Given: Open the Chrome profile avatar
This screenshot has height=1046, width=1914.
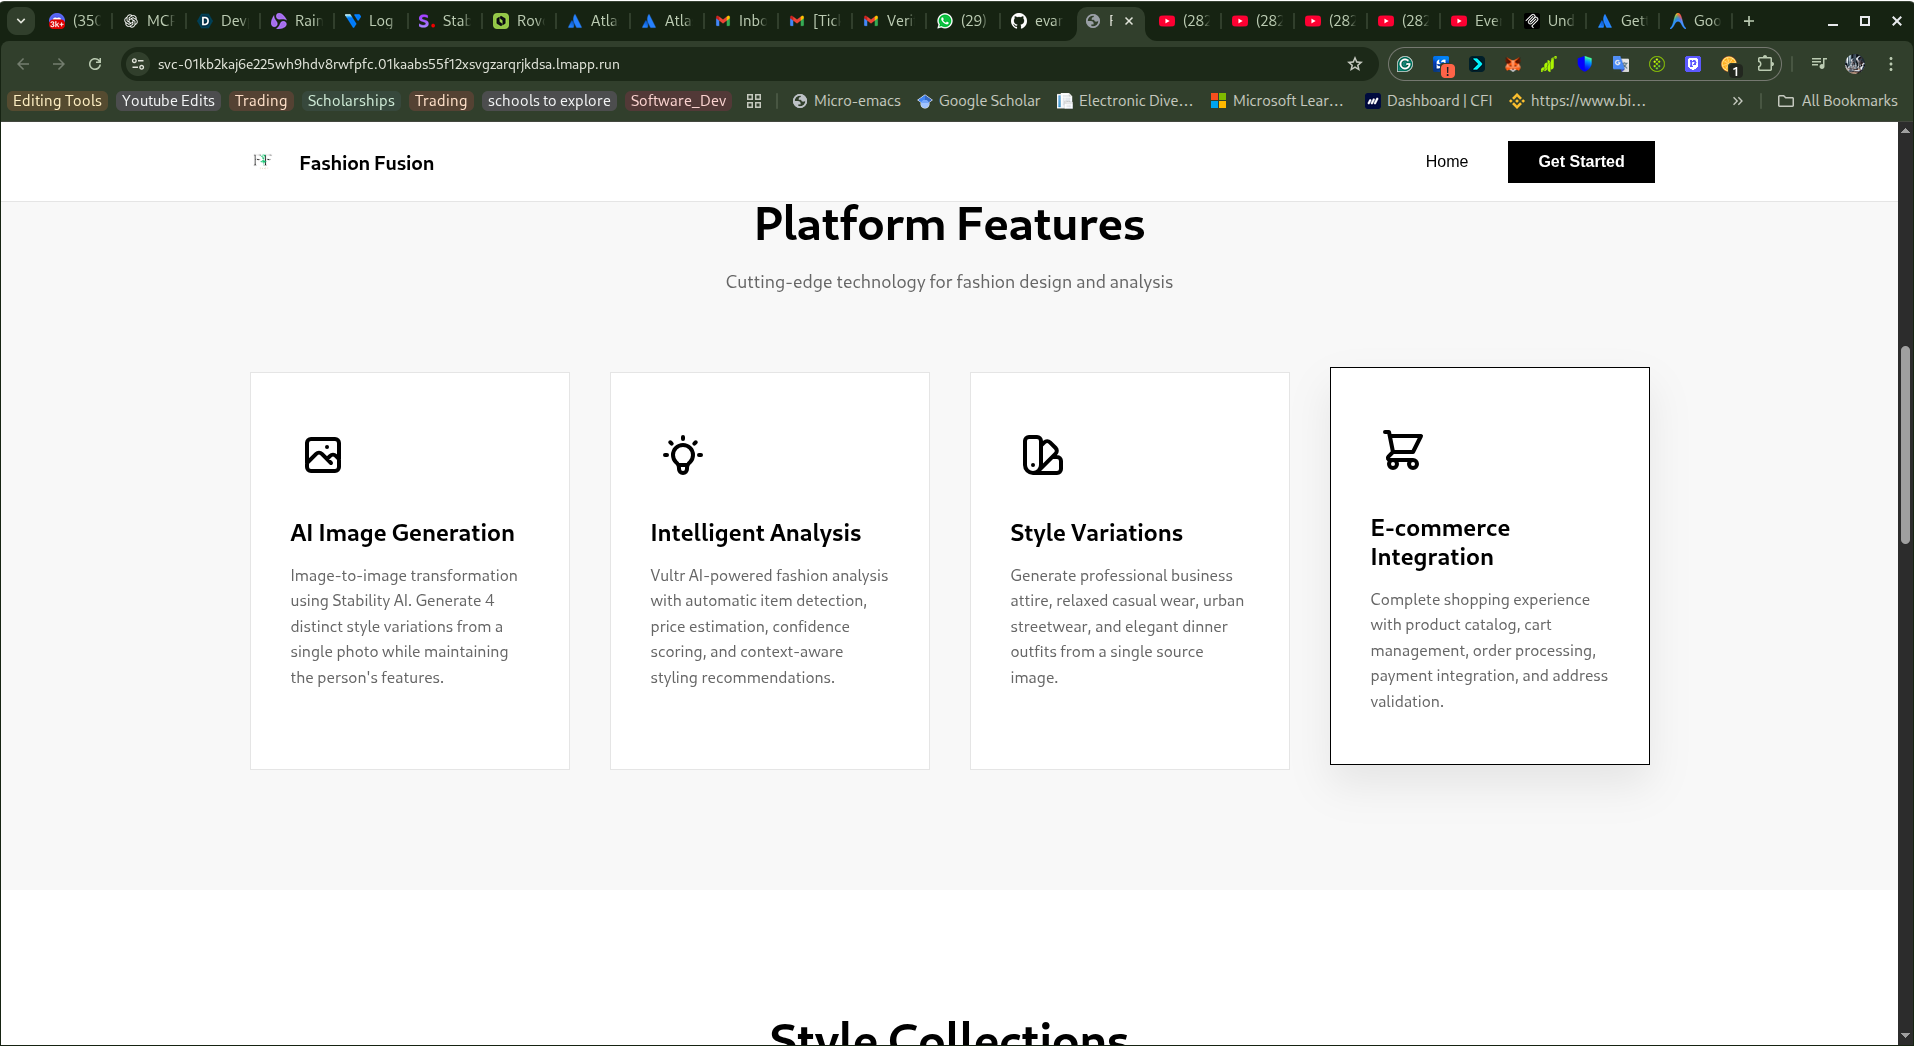Looking at the screenshot, I should pos(1855,64).
